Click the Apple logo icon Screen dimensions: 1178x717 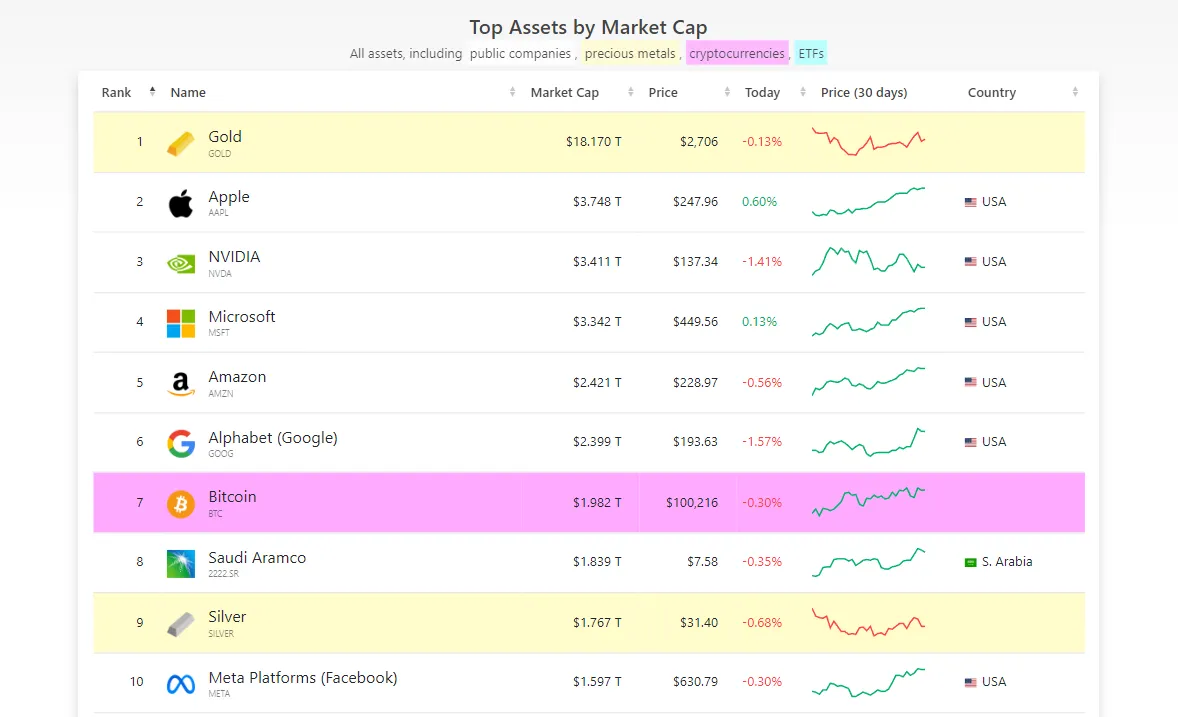(181, 203)
